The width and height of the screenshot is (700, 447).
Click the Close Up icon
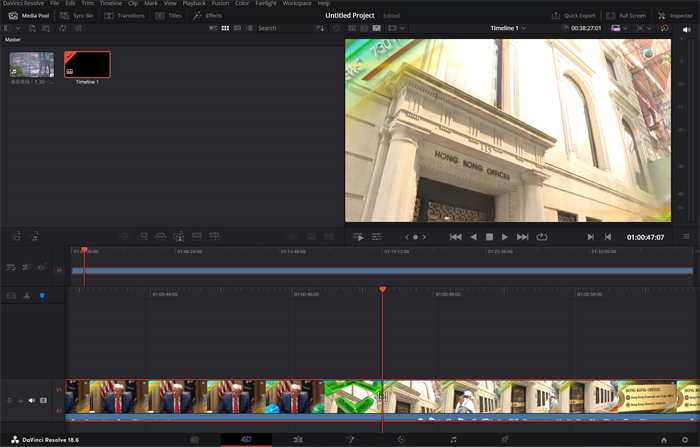tap(179, 236)
